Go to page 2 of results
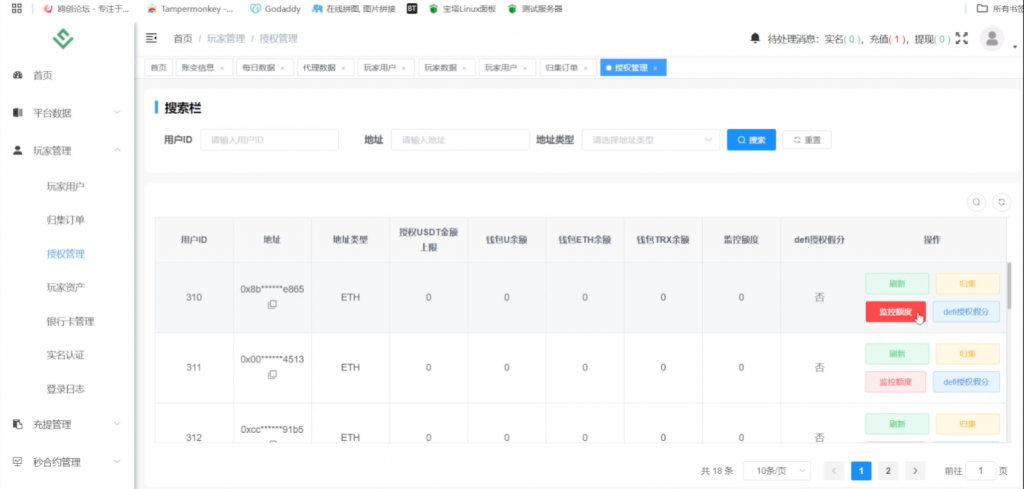The width and height of the screenshot is (1024, 489). tap(888, 471)
